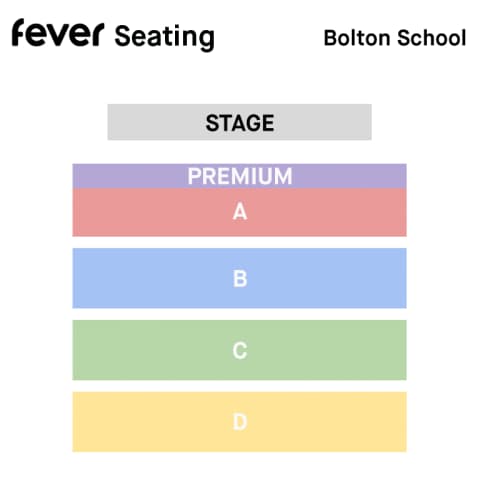Click the letter C label
The image size is (480, 480).
240,351
